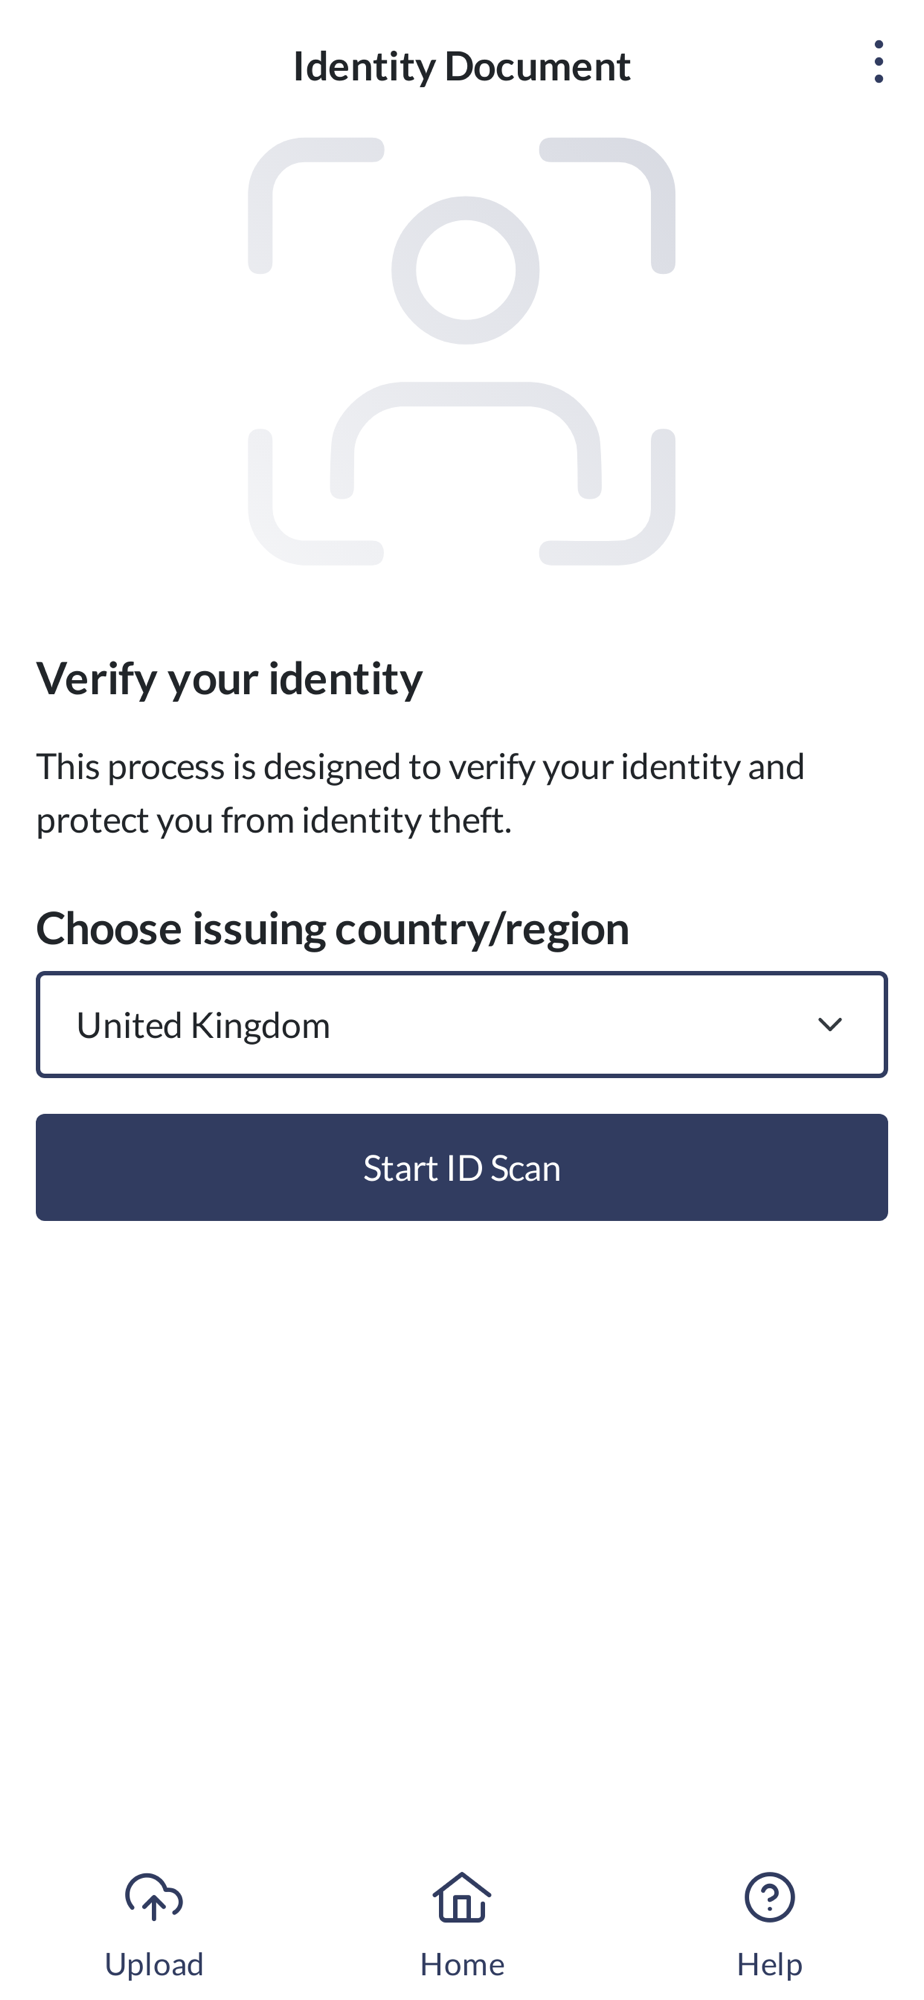Switch to the Upload tab label
This screenshot has width=924, height=2000.
(154, 1964)
